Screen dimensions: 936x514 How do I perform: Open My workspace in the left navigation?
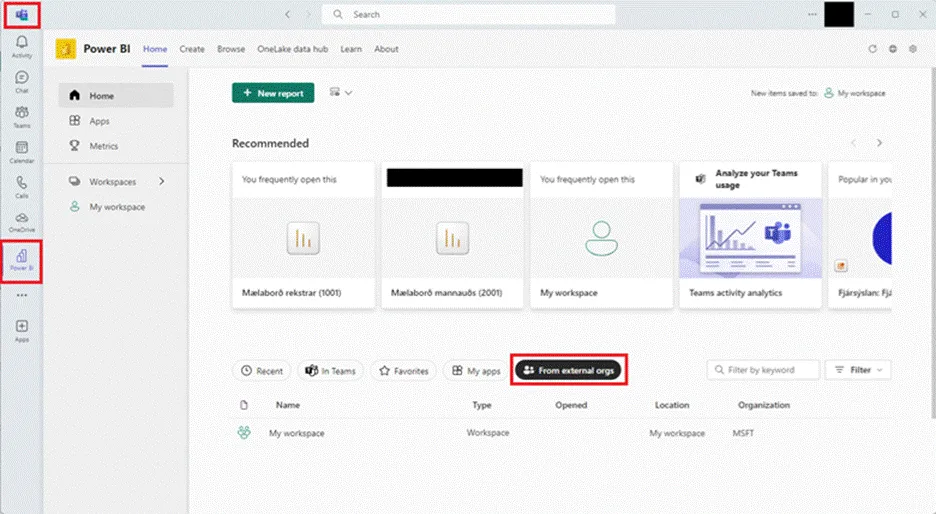click(116, 207)
